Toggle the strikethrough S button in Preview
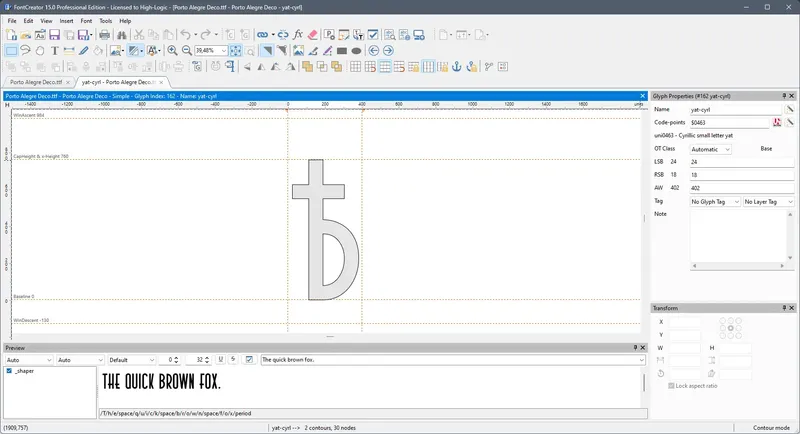This screenshot has width=800, height=434. click(x=233, y=360)
